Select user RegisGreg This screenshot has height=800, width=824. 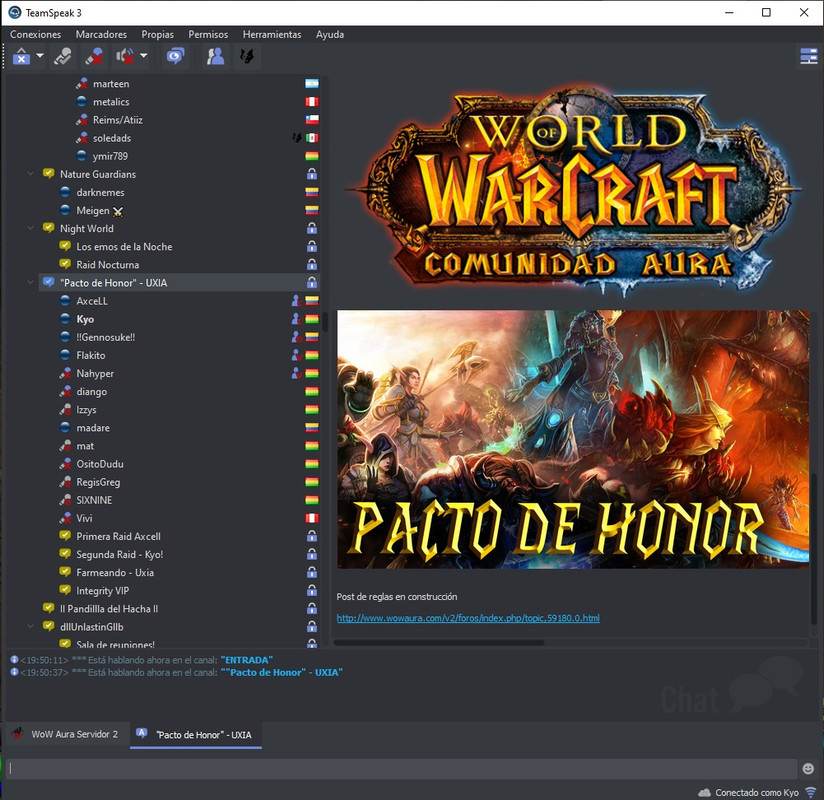98,482
